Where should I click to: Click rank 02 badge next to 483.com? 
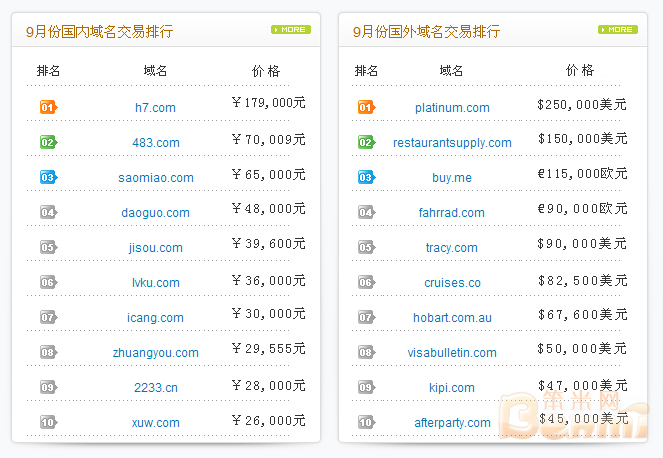coord(49,142)
